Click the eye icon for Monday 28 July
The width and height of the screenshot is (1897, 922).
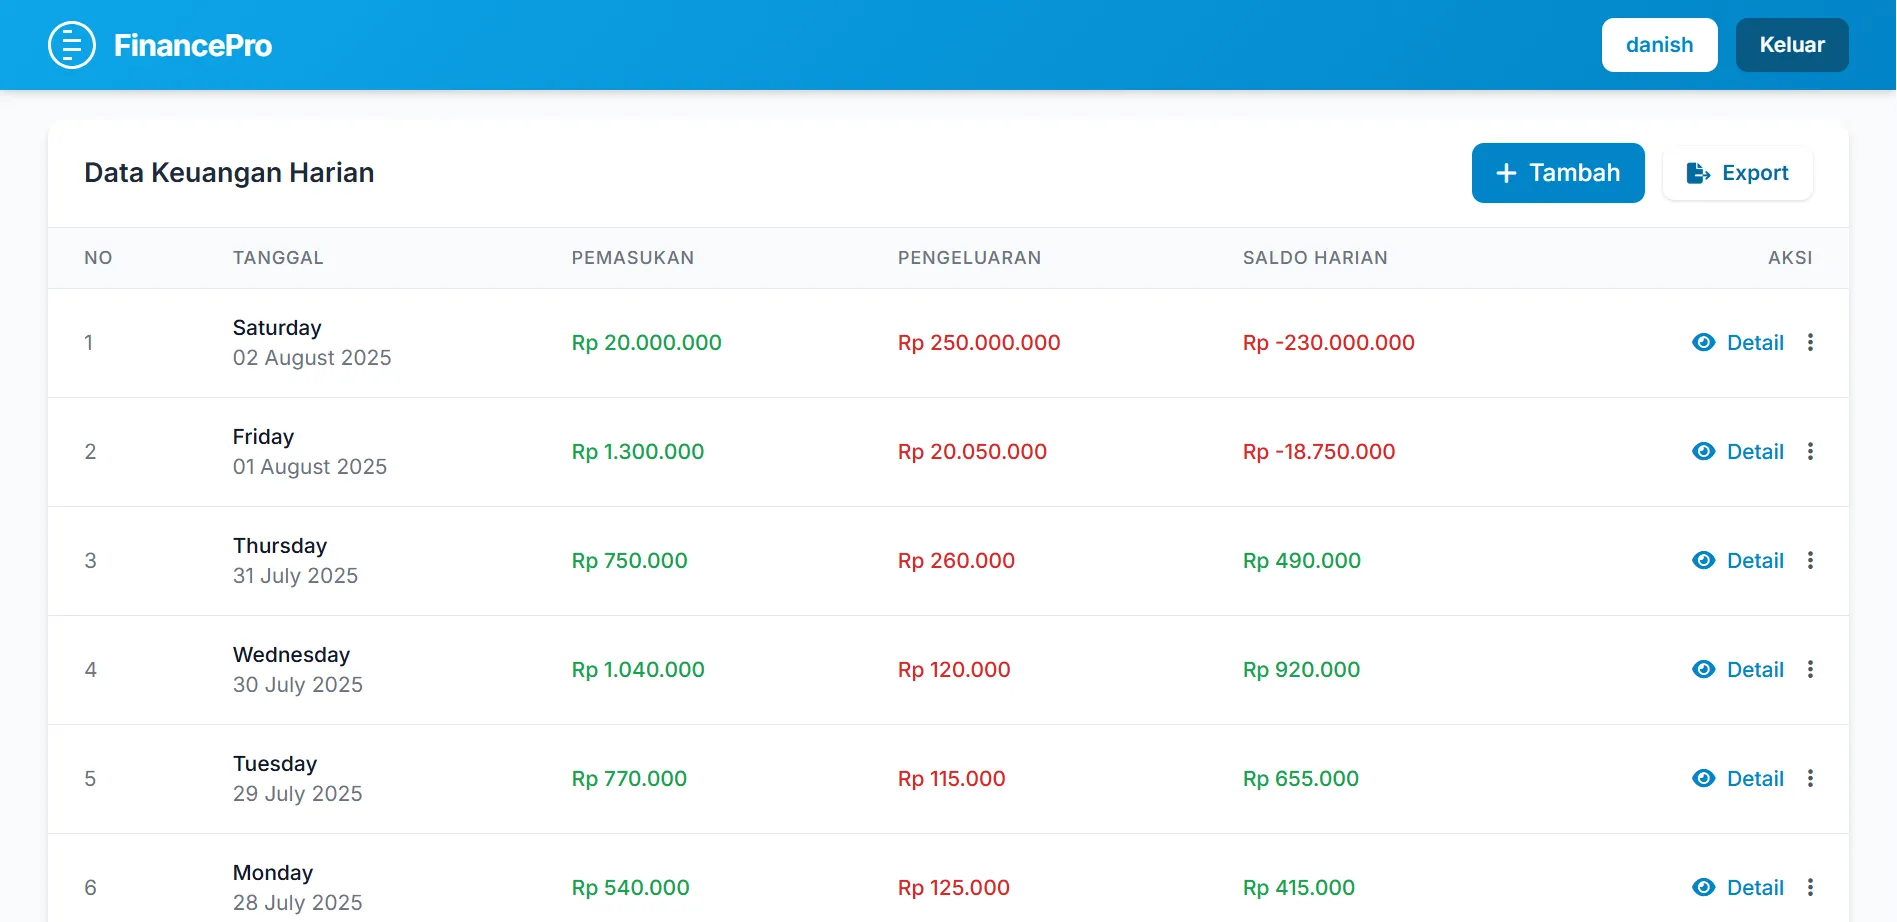pos(1703,888)
